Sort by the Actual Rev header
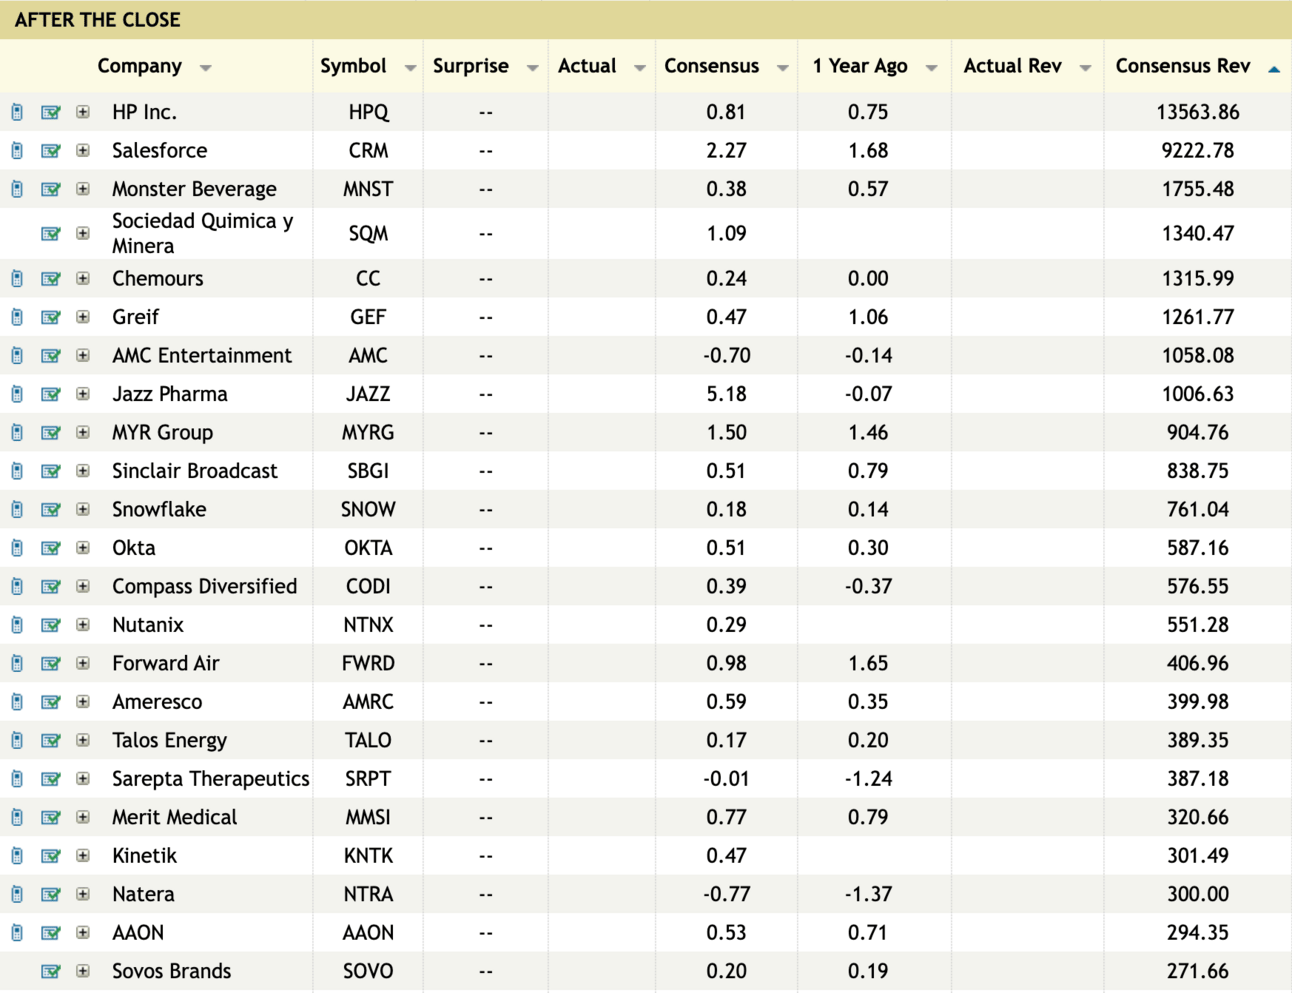Screen dimensions: 1292x993 (x=1012, y=66)
